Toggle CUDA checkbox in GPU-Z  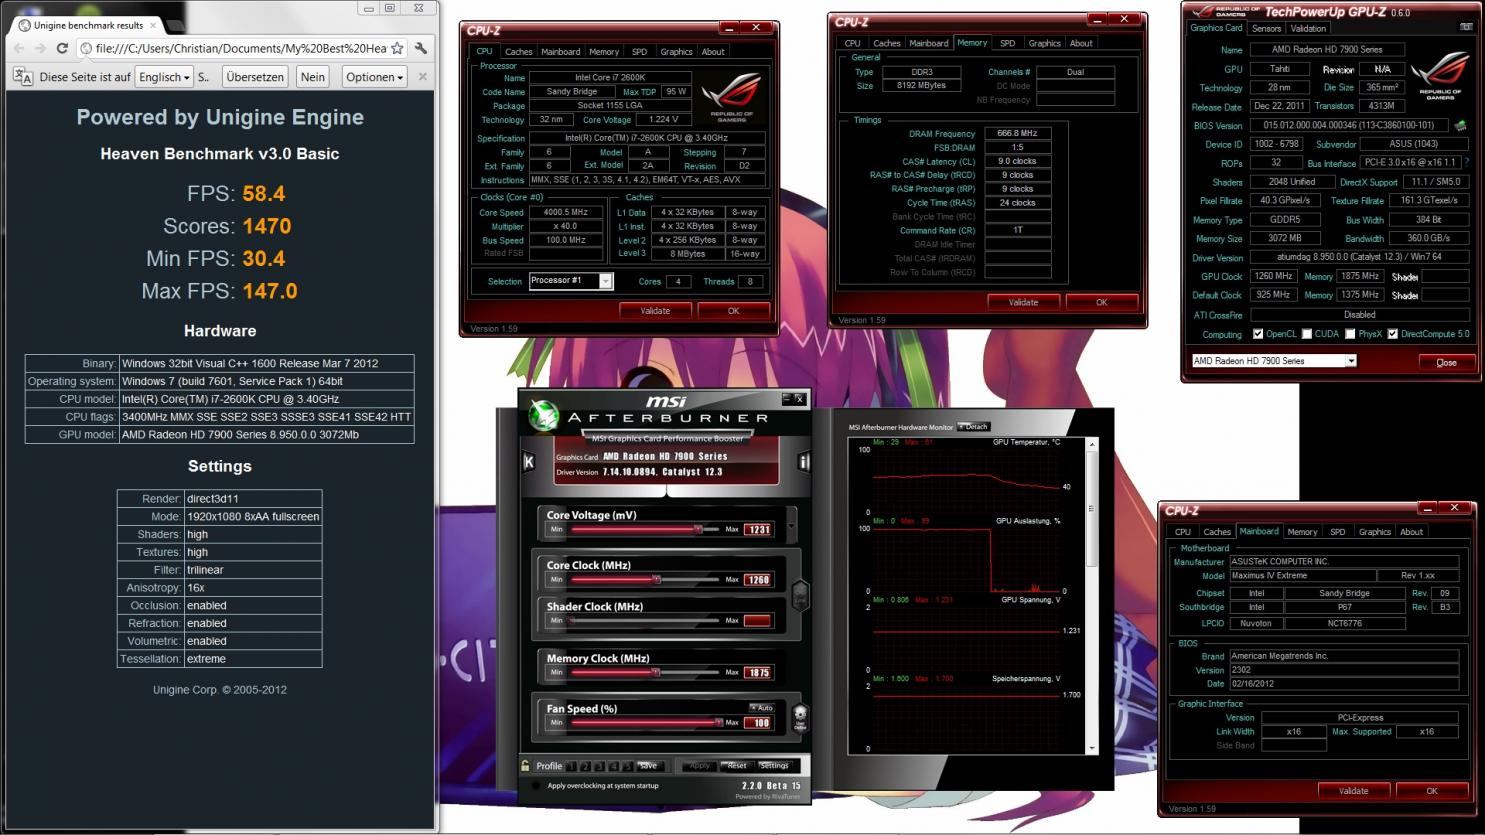[x=1306, y=334]
